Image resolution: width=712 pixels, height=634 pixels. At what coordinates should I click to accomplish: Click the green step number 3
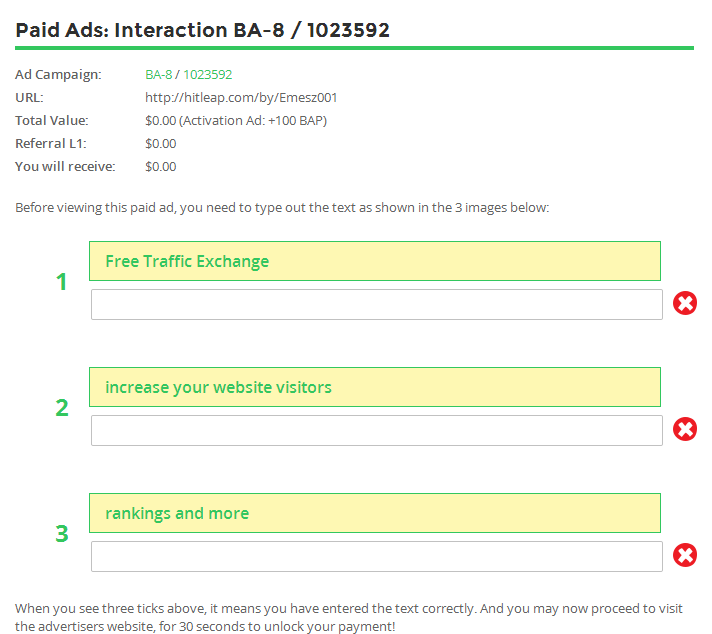pos(62,534)
